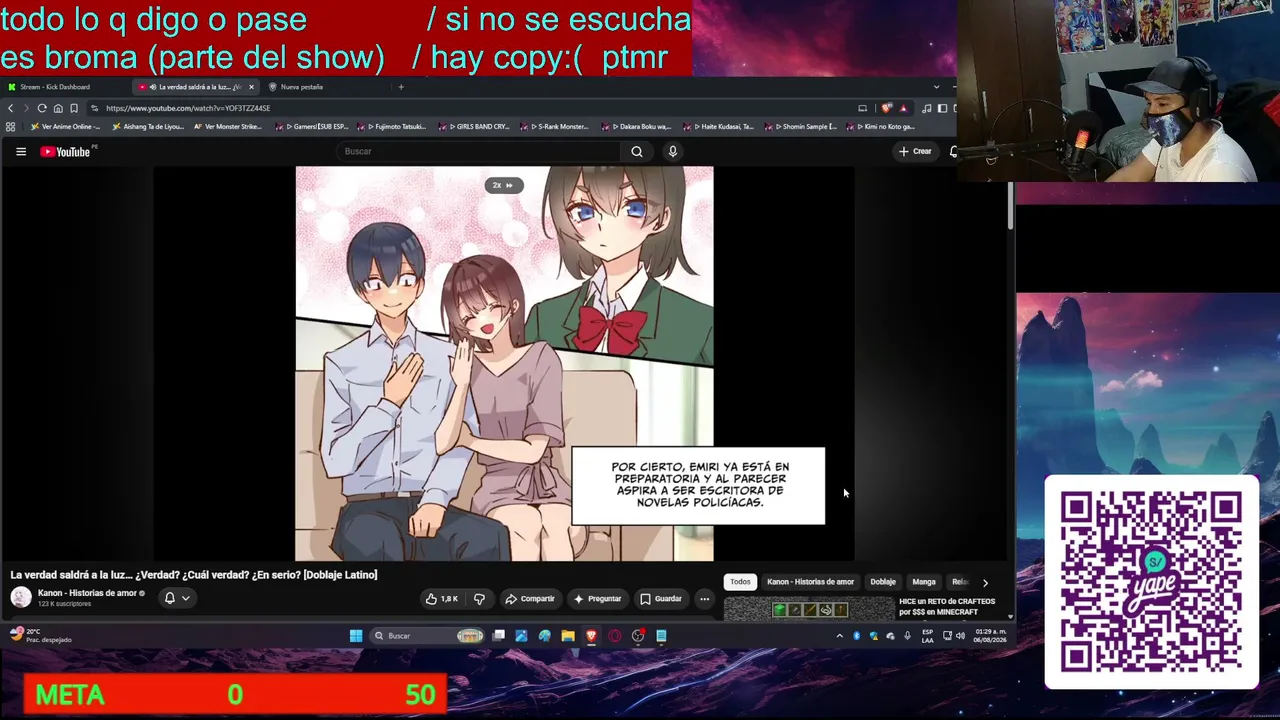The height and width of the screenshot is (720, 1280).
Task: Select the Kanon - Historias de amor filter chip
Action: pyautogui.click(x=810, y=582)
